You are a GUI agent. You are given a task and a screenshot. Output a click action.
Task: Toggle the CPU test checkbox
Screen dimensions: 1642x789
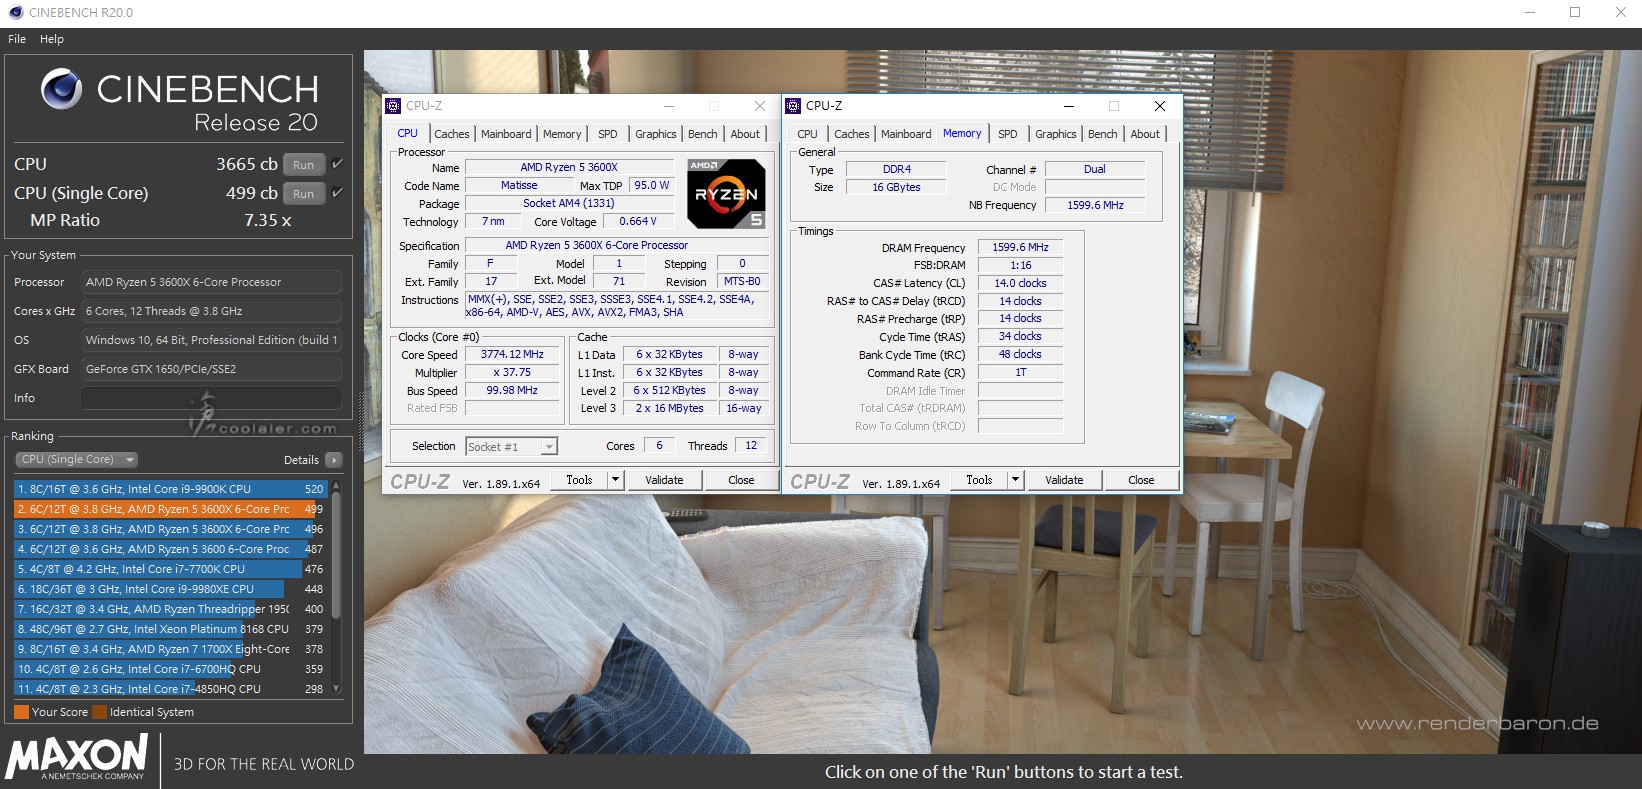pos(337,164)
